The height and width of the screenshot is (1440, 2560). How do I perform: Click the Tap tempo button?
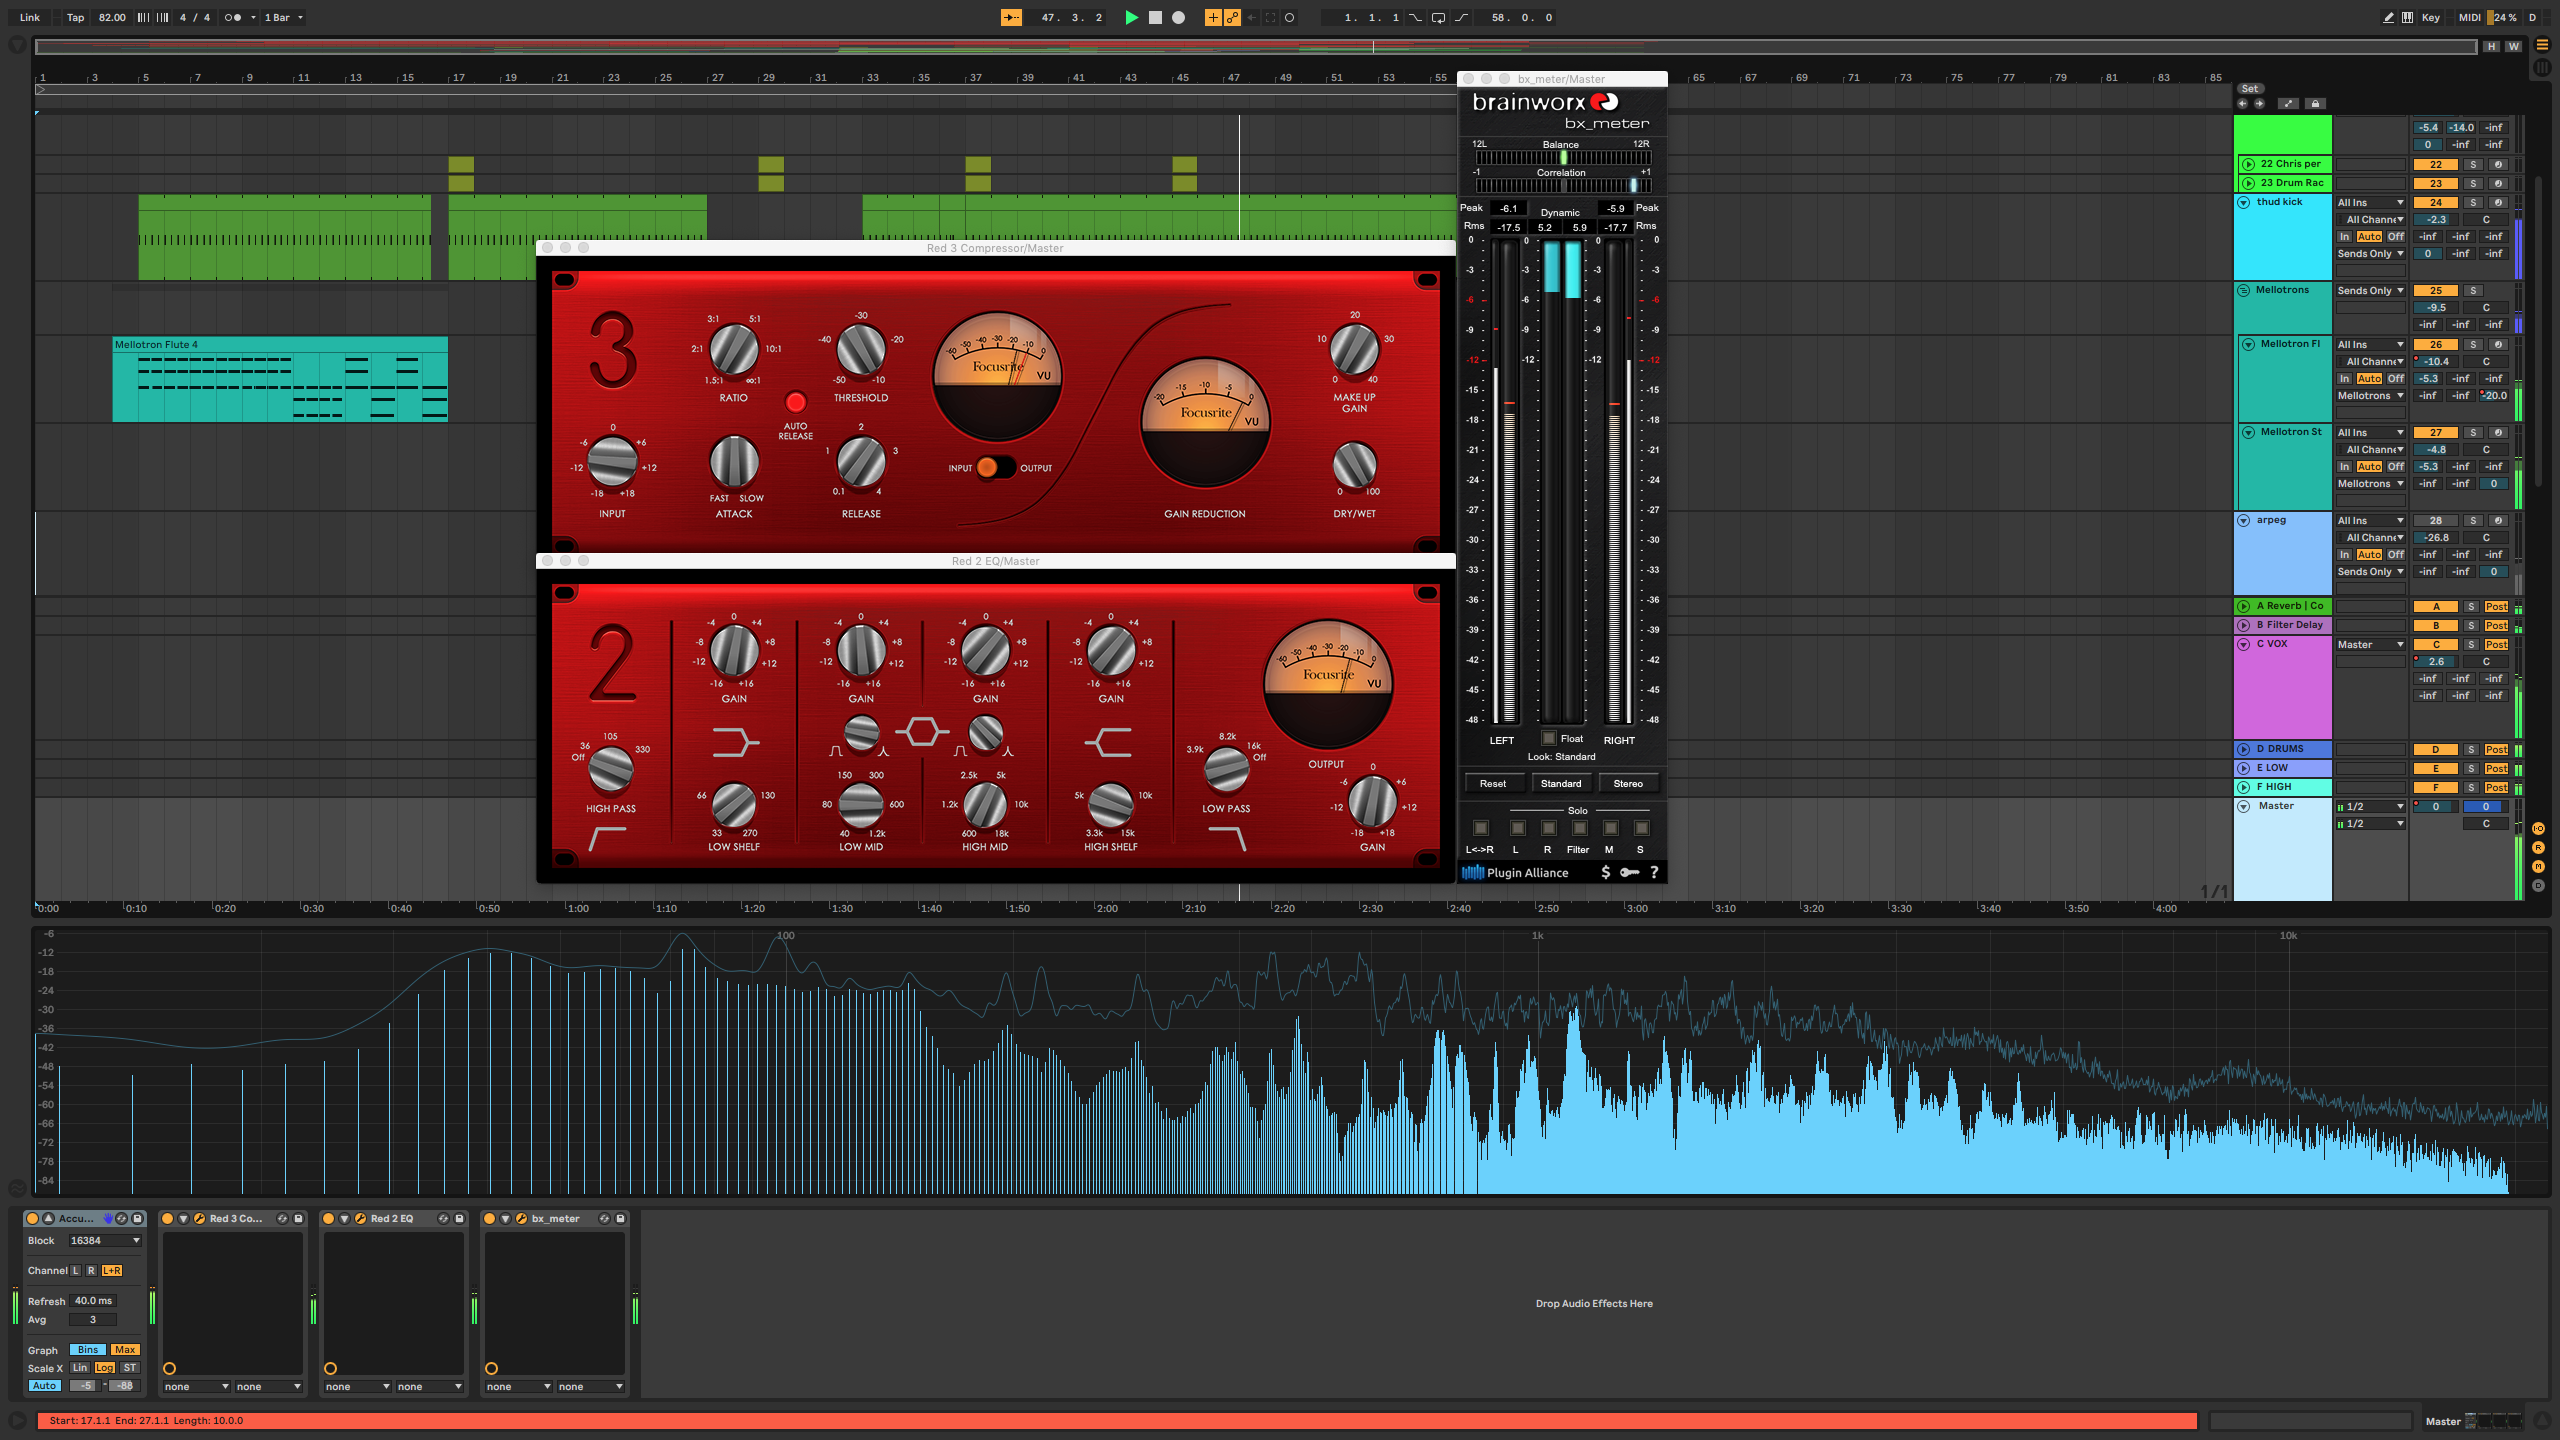coord(75,17)
